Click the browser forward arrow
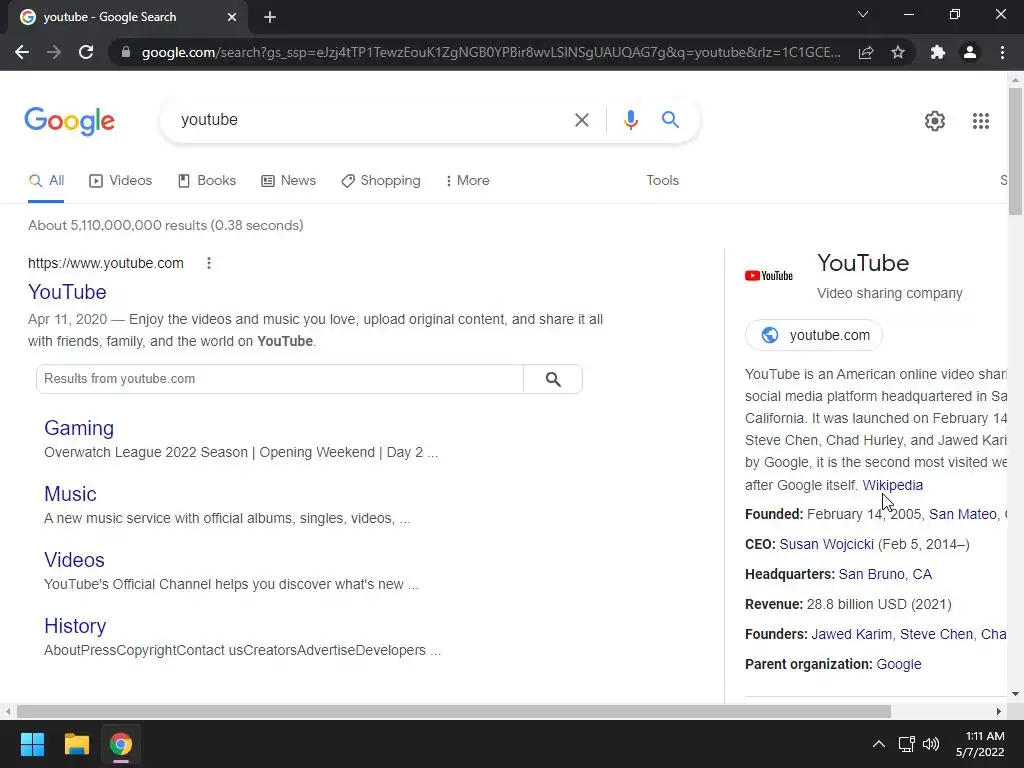The width and height of the screenshot is (1024, 768). pyautogui.click(x=54, y=52)
